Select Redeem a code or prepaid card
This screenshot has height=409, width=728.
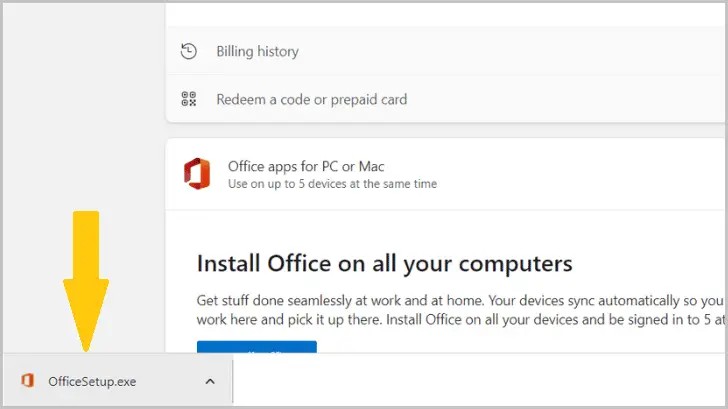311,99
